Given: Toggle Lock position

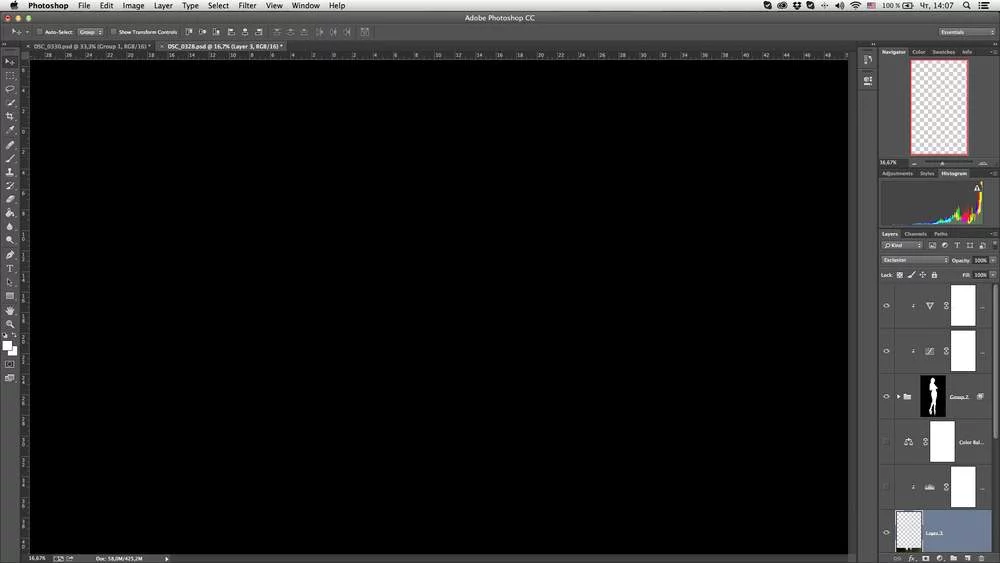Looking at the screenshot, I should tap(922, 275).
